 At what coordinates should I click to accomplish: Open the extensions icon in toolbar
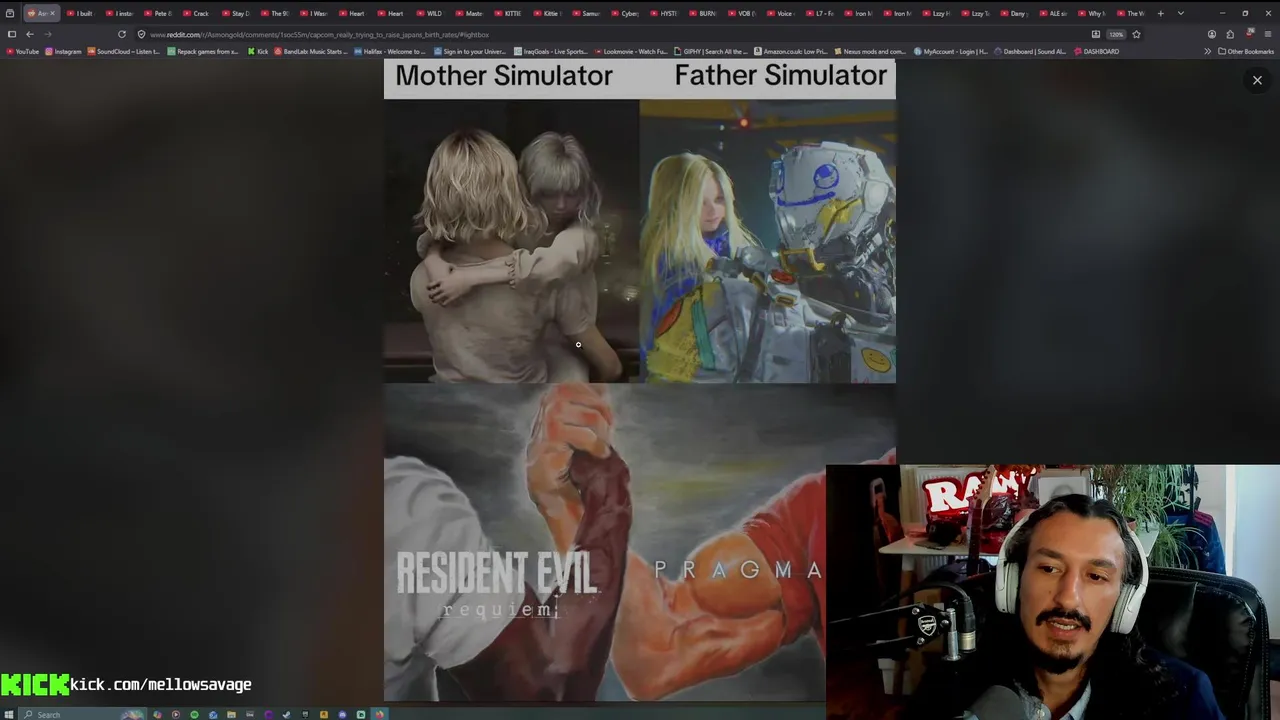click(1230, 34)
